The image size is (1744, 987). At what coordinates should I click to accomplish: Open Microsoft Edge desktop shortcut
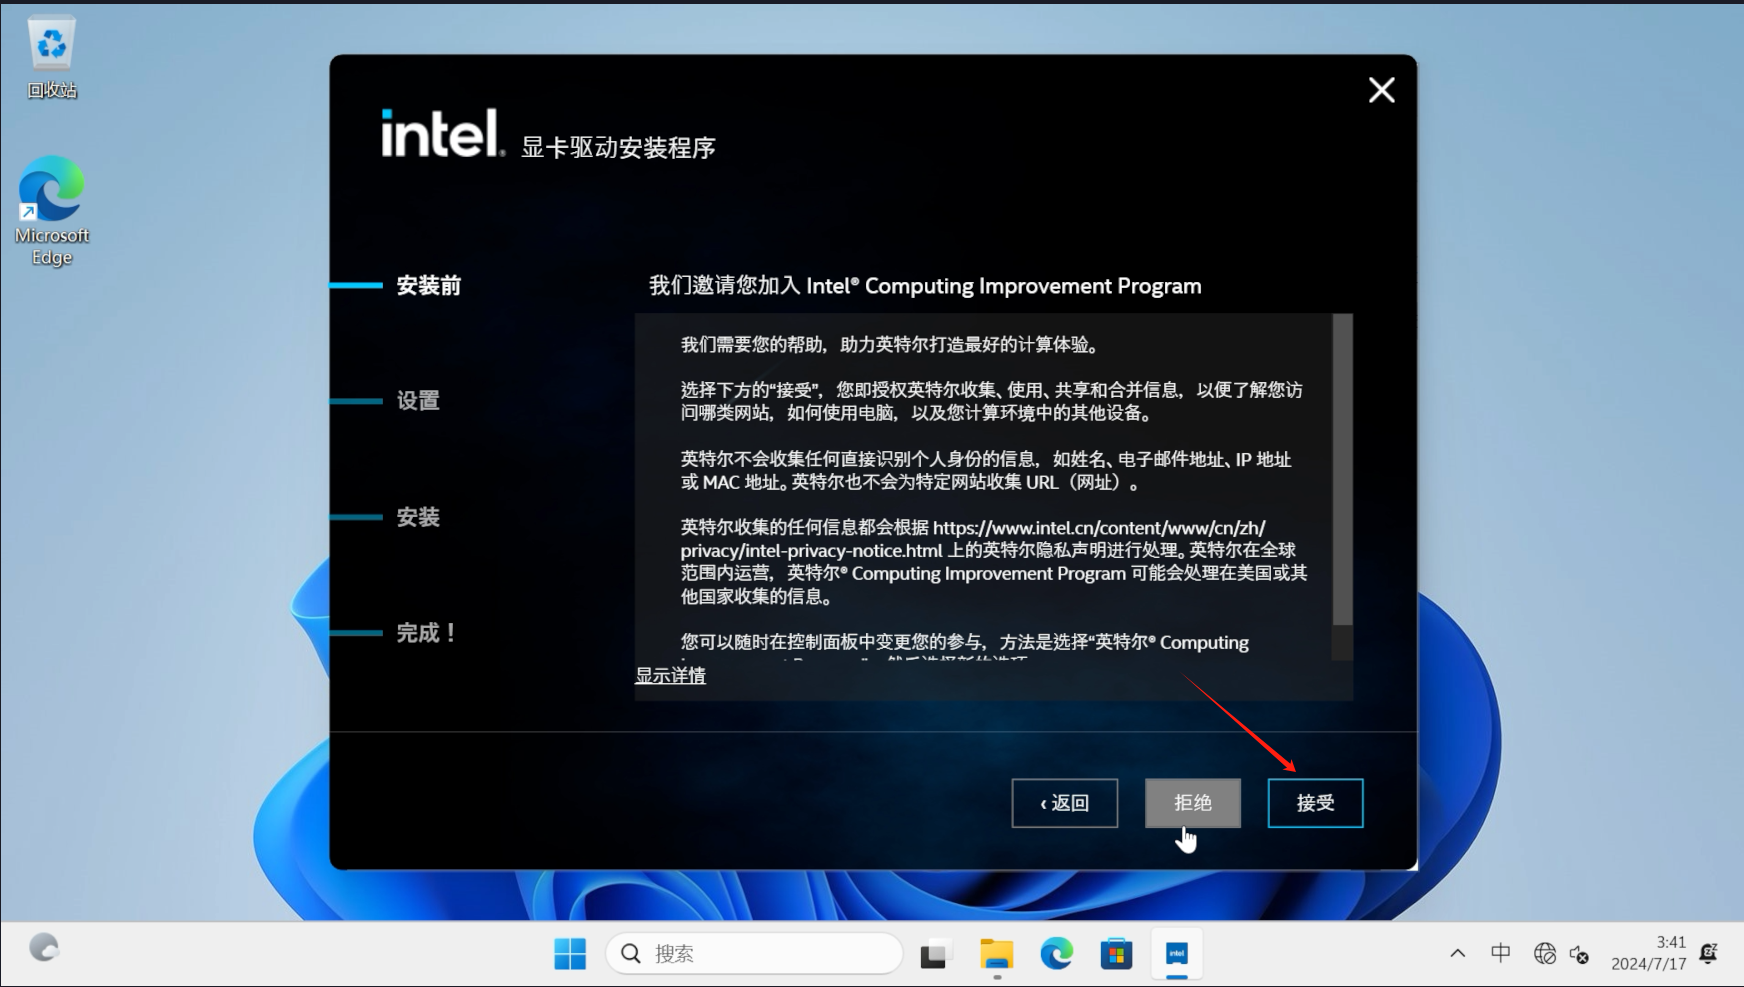tap(52, 211)
